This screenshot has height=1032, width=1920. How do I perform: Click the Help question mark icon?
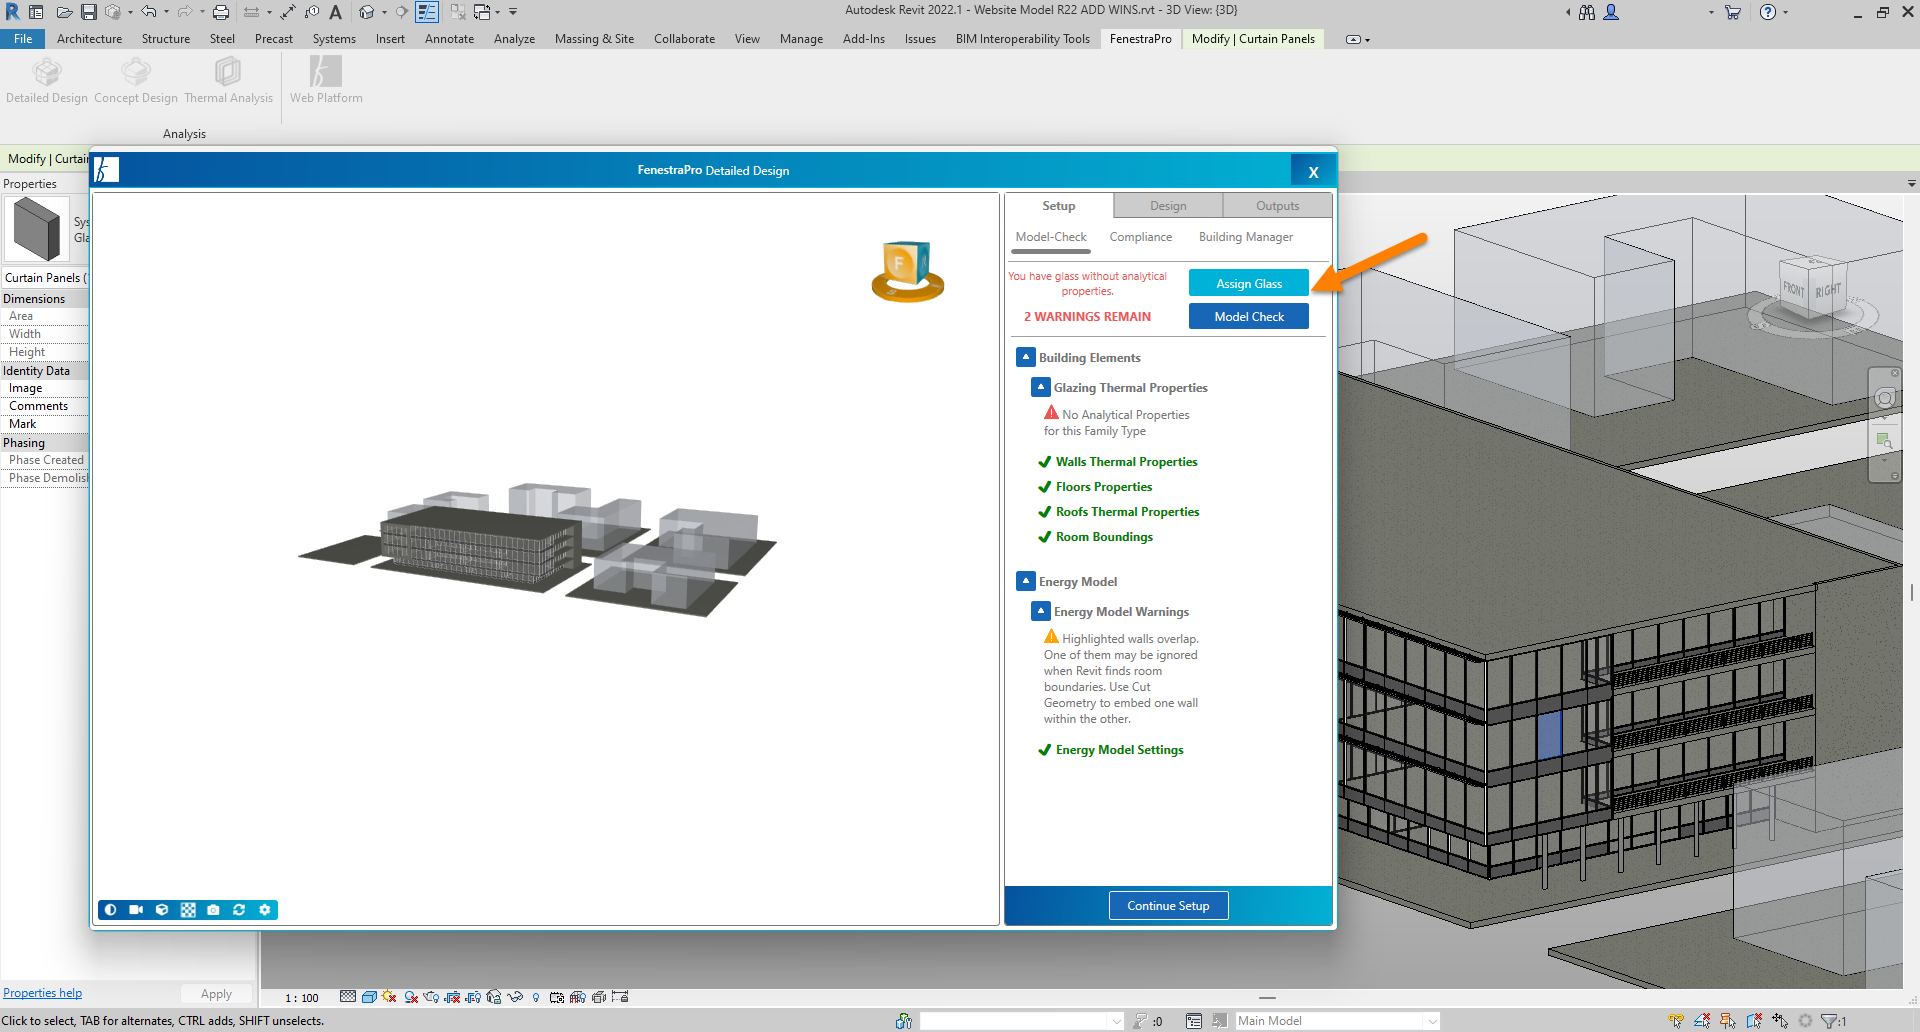(1768, 12)
